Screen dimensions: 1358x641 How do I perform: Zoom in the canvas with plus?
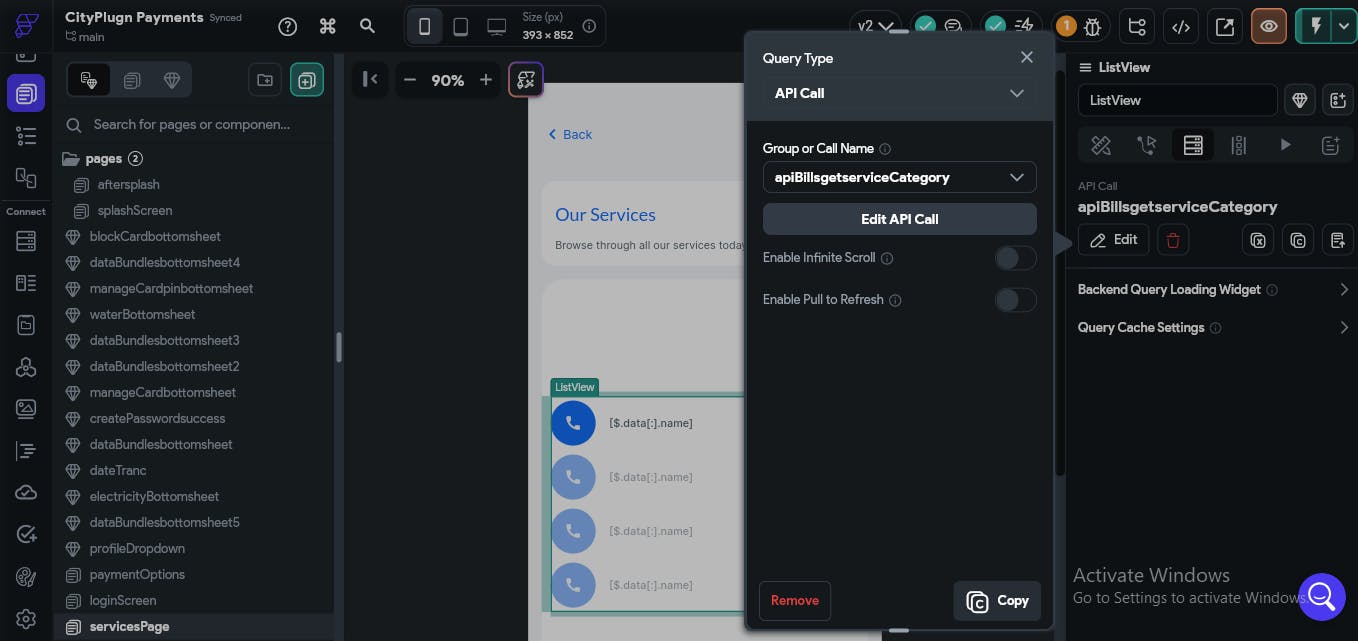486,80
